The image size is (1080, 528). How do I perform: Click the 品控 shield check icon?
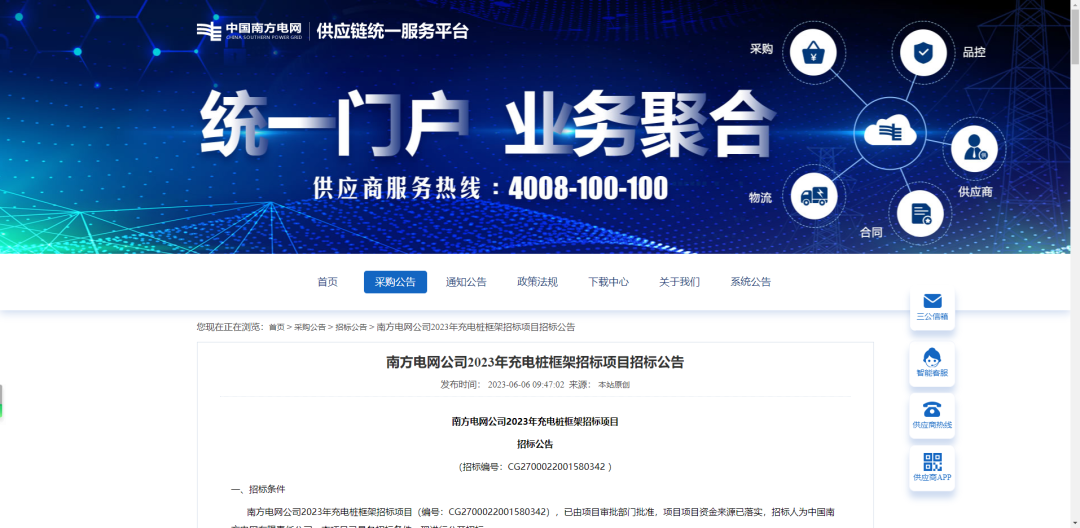point(922,52)
